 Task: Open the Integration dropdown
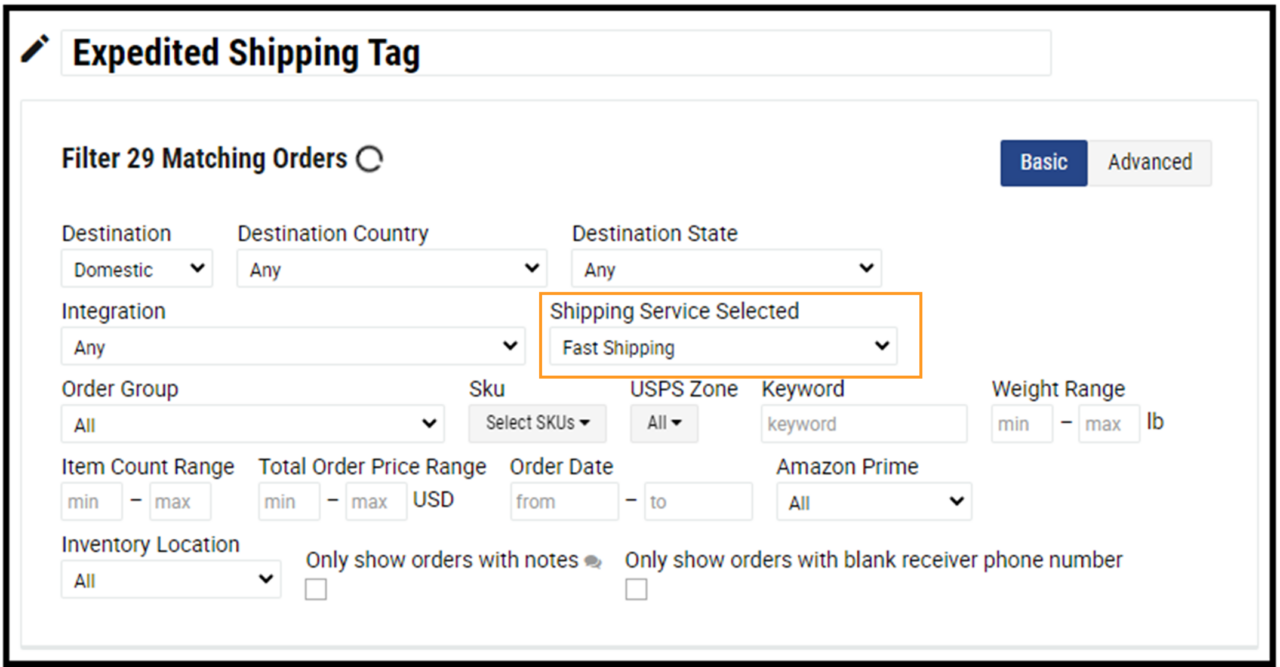(x=293, y=346)
